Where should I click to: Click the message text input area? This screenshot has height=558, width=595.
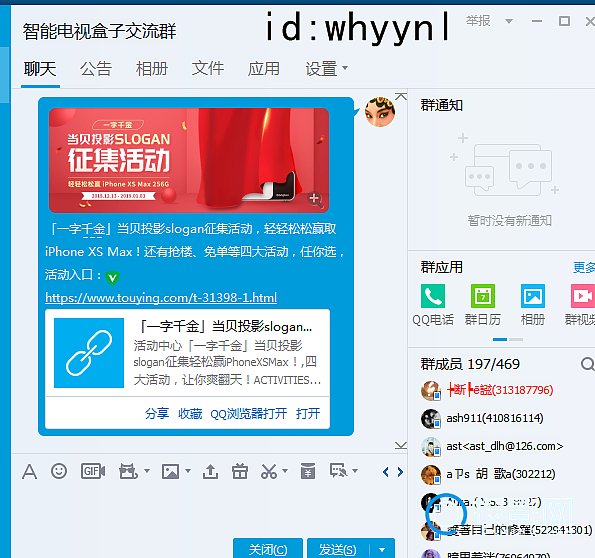209,509
